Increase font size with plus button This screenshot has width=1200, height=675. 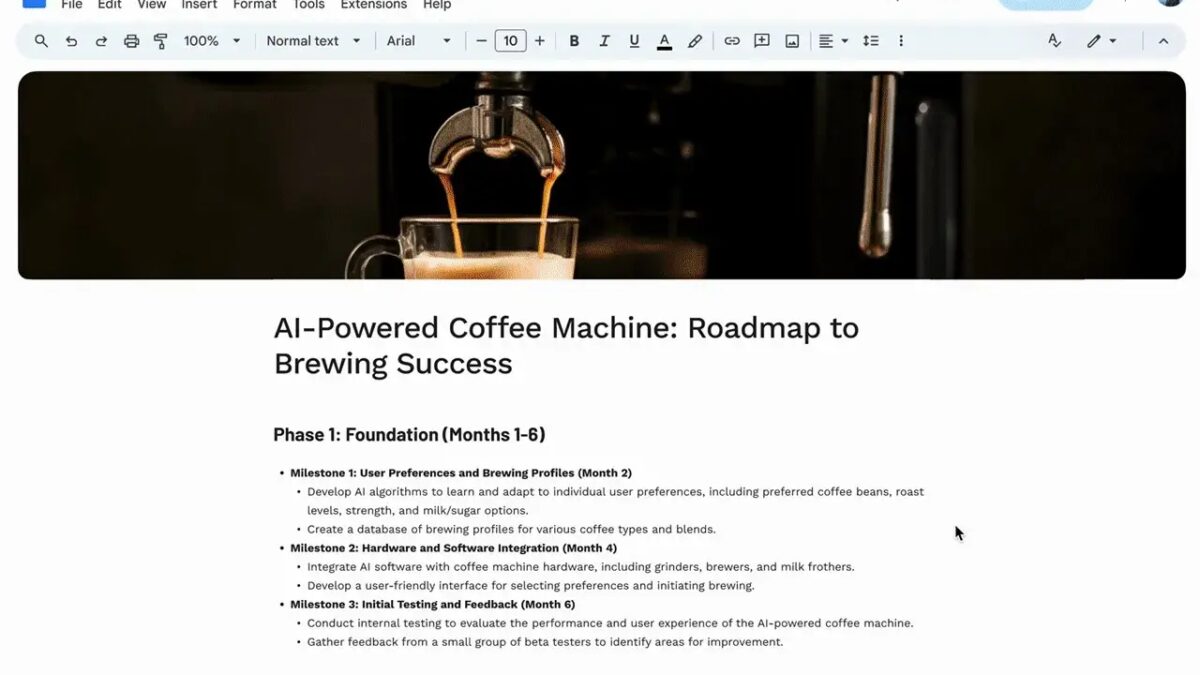click(540, 41)
